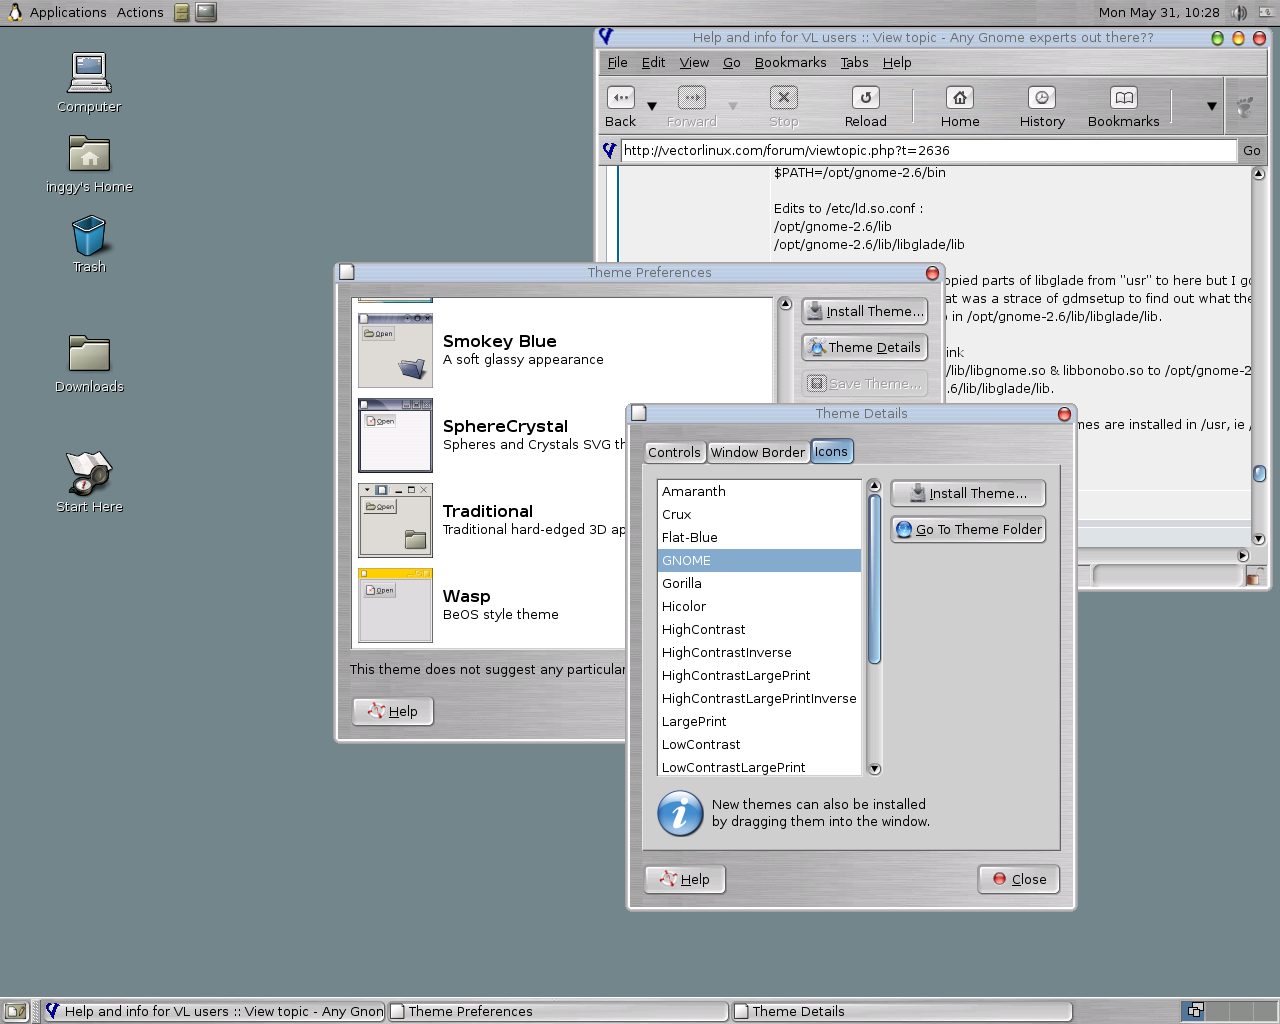Switch to Theme Details taskbar entry
The width and height of the screenshot is (1280, 1024).
tap(901, 1011)
